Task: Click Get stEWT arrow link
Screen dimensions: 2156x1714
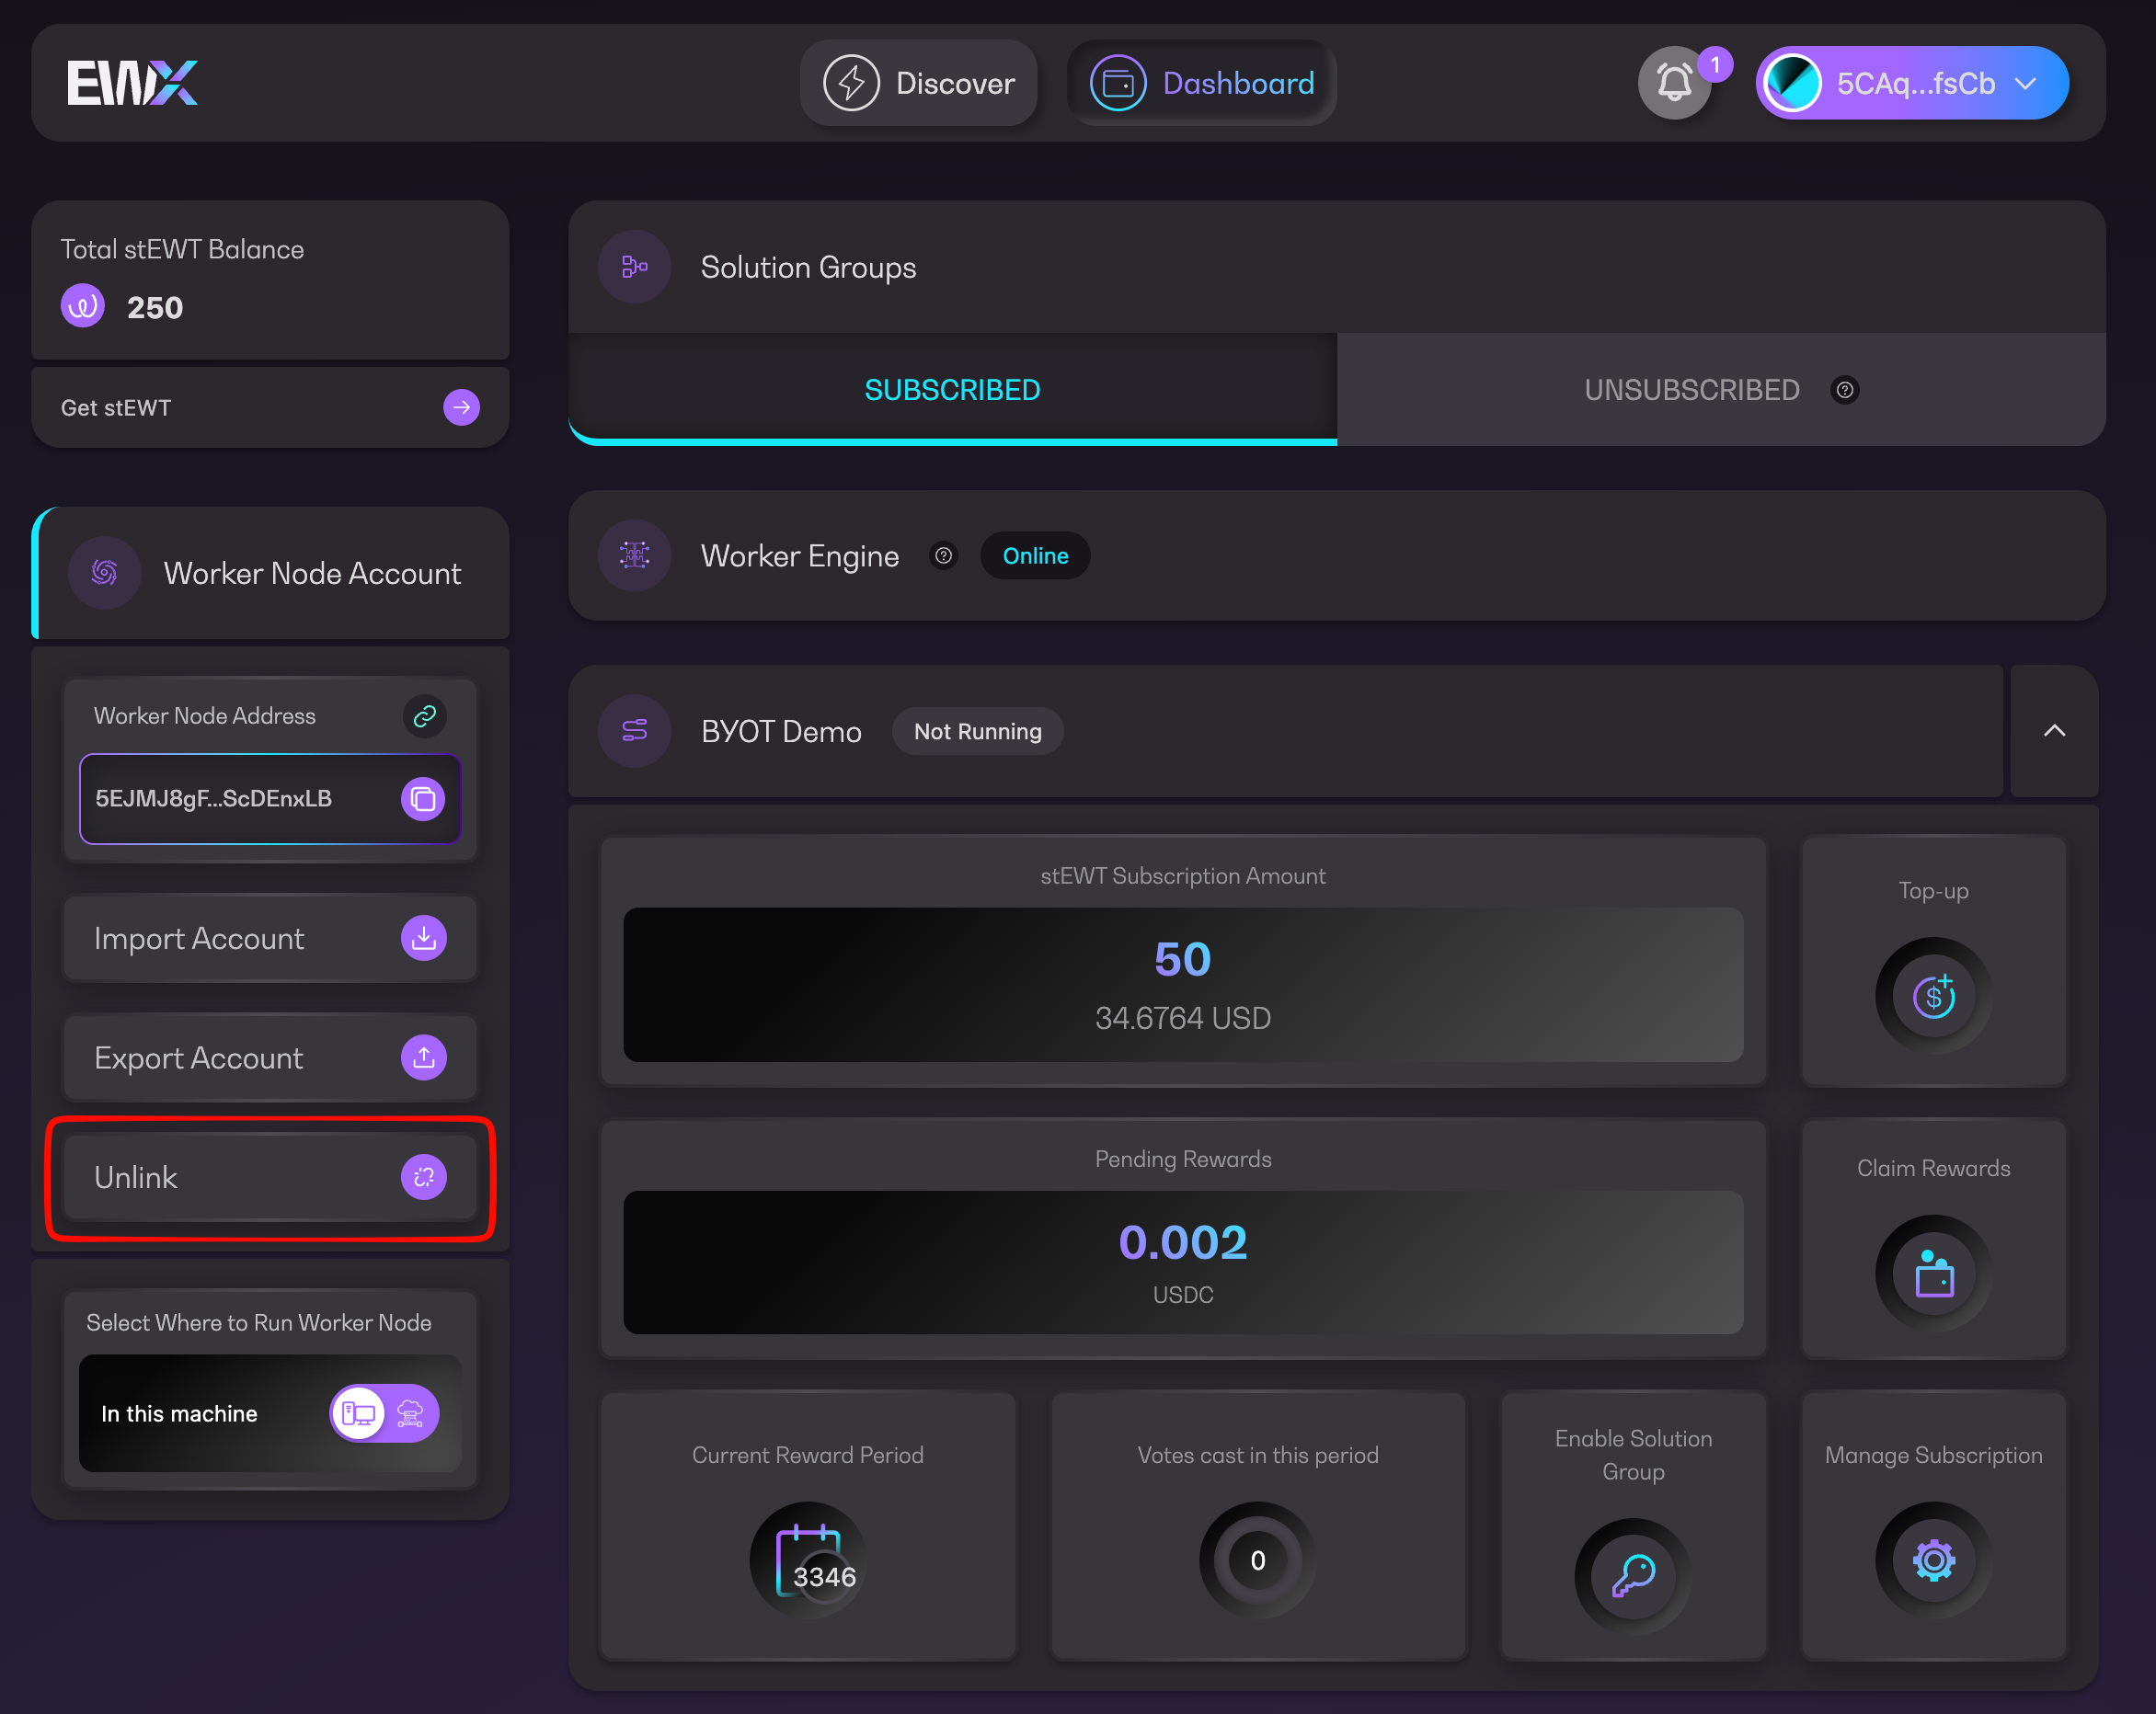Action: (461, 407)
